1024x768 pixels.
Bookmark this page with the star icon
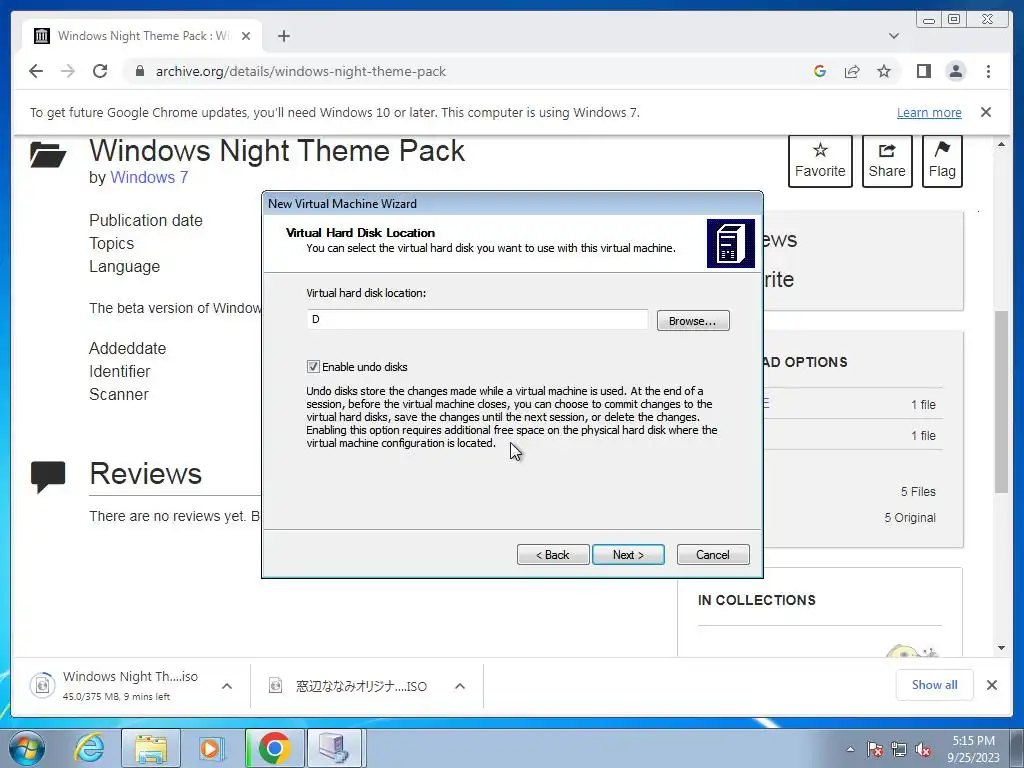884,71
